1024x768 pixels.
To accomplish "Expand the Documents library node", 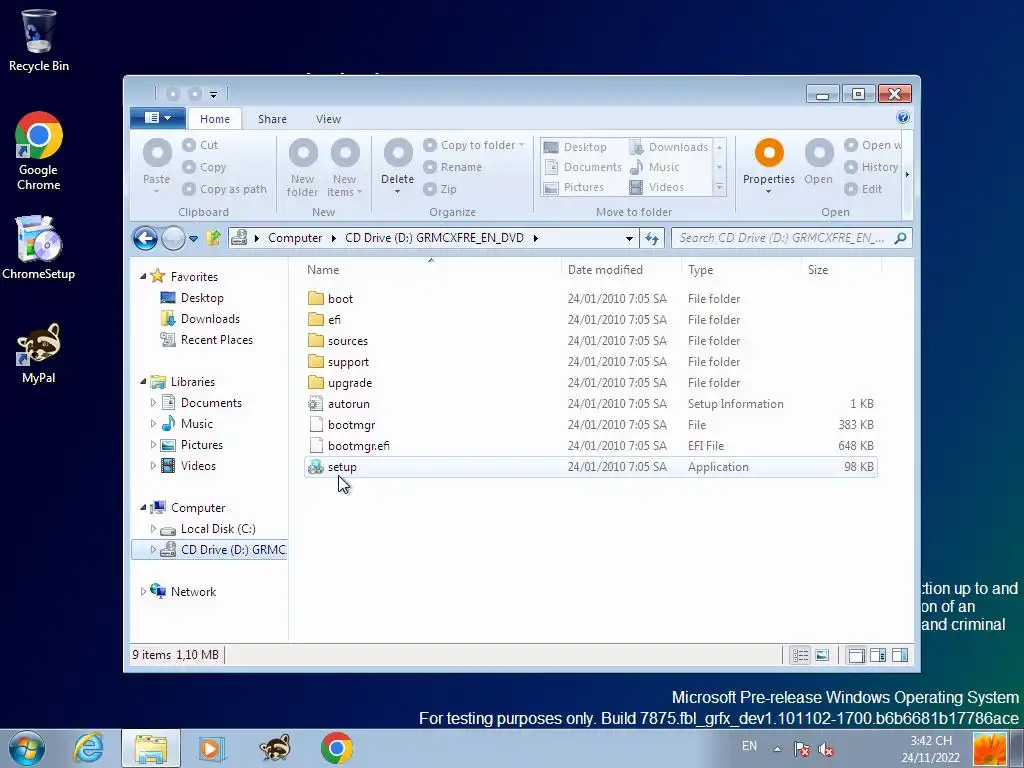I will (x=153, y=402).
